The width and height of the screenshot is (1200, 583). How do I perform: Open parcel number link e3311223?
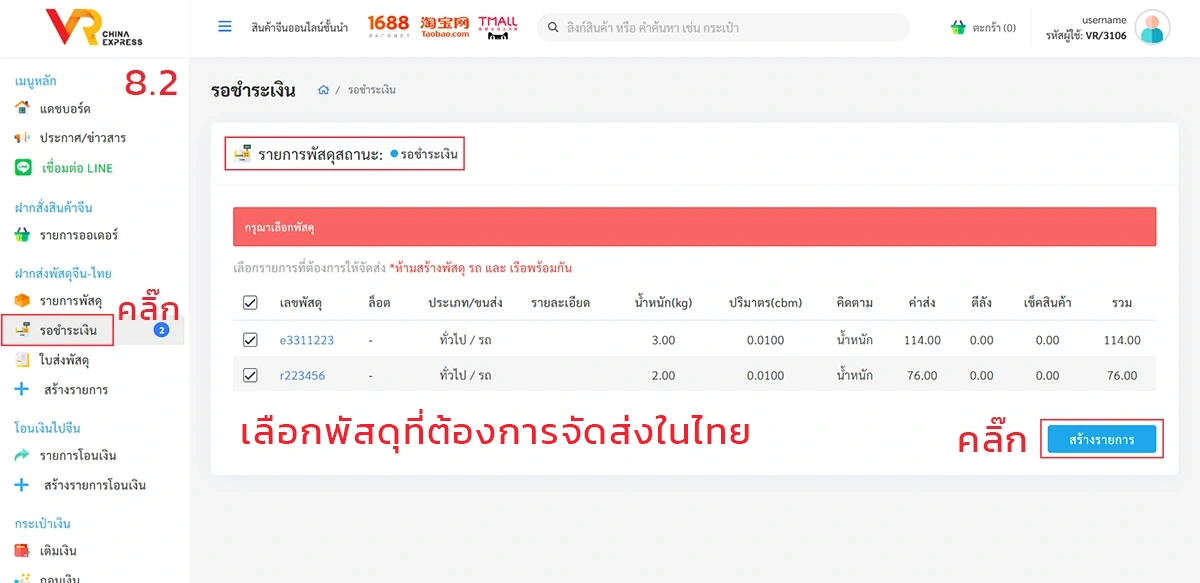[x=307, y=340]
